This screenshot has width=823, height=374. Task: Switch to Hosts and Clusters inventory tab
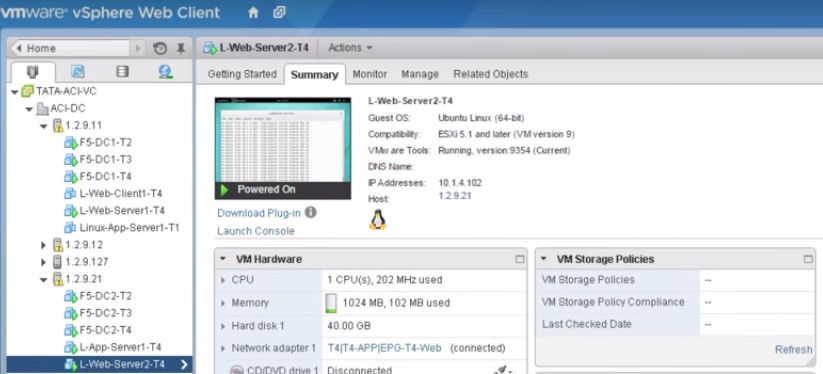pyautogui.click(x=33, y=72)
